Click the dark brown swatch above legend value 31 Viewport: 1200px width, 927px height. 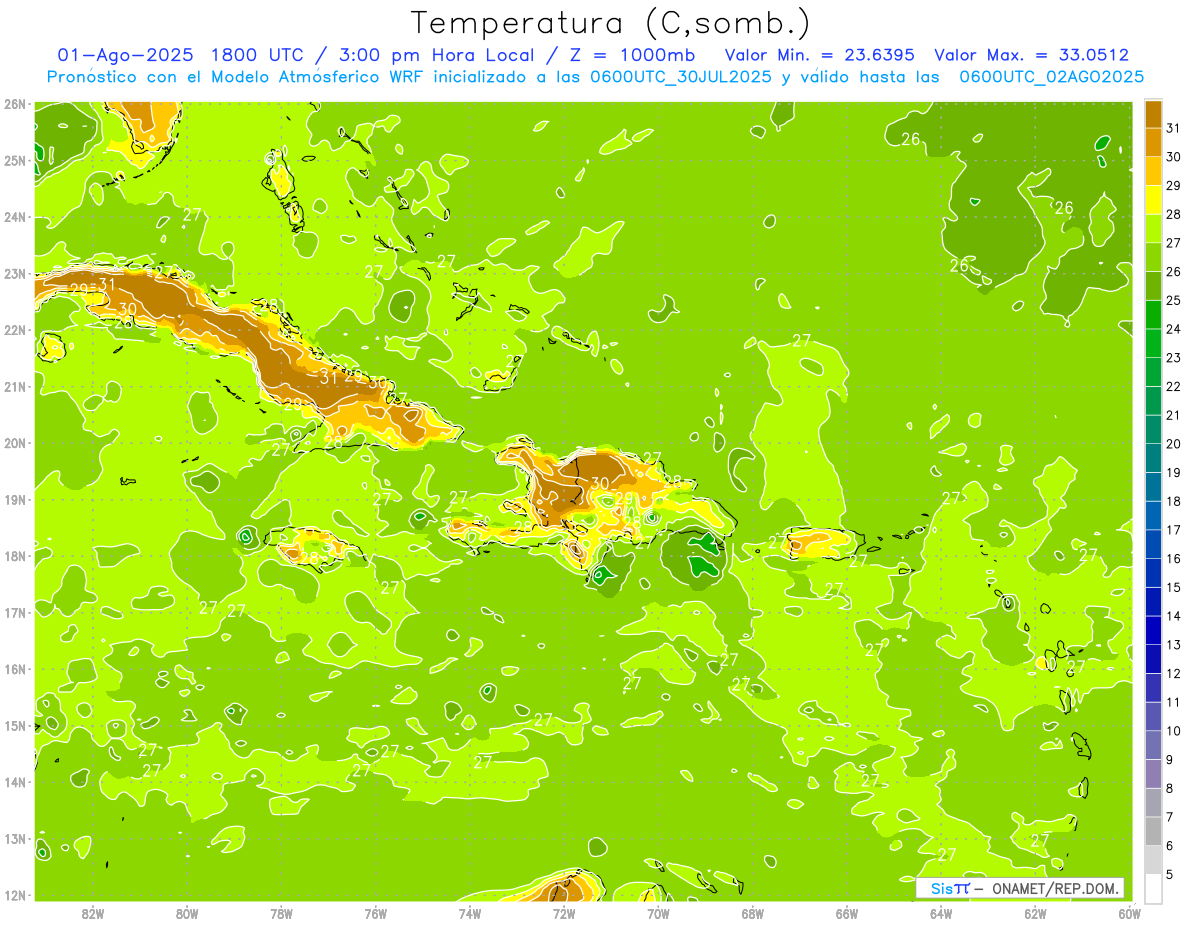pyautogui.click(x=1153, y=114)
